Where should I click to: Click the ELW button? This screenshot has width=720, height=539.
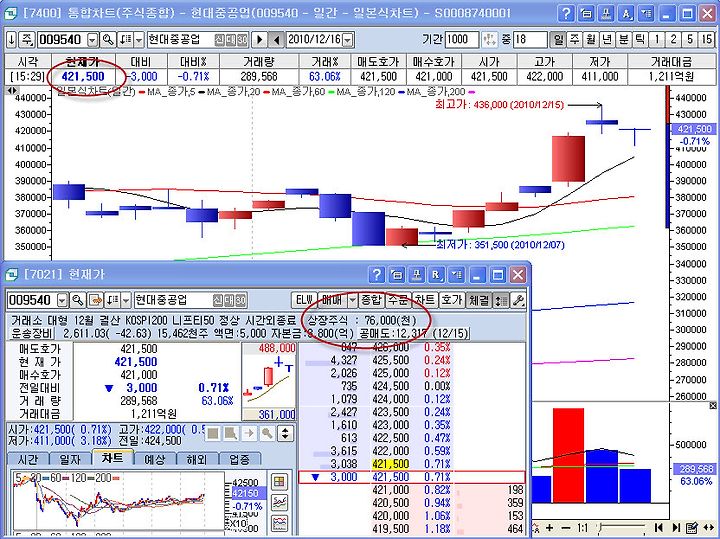pos(304,300)
